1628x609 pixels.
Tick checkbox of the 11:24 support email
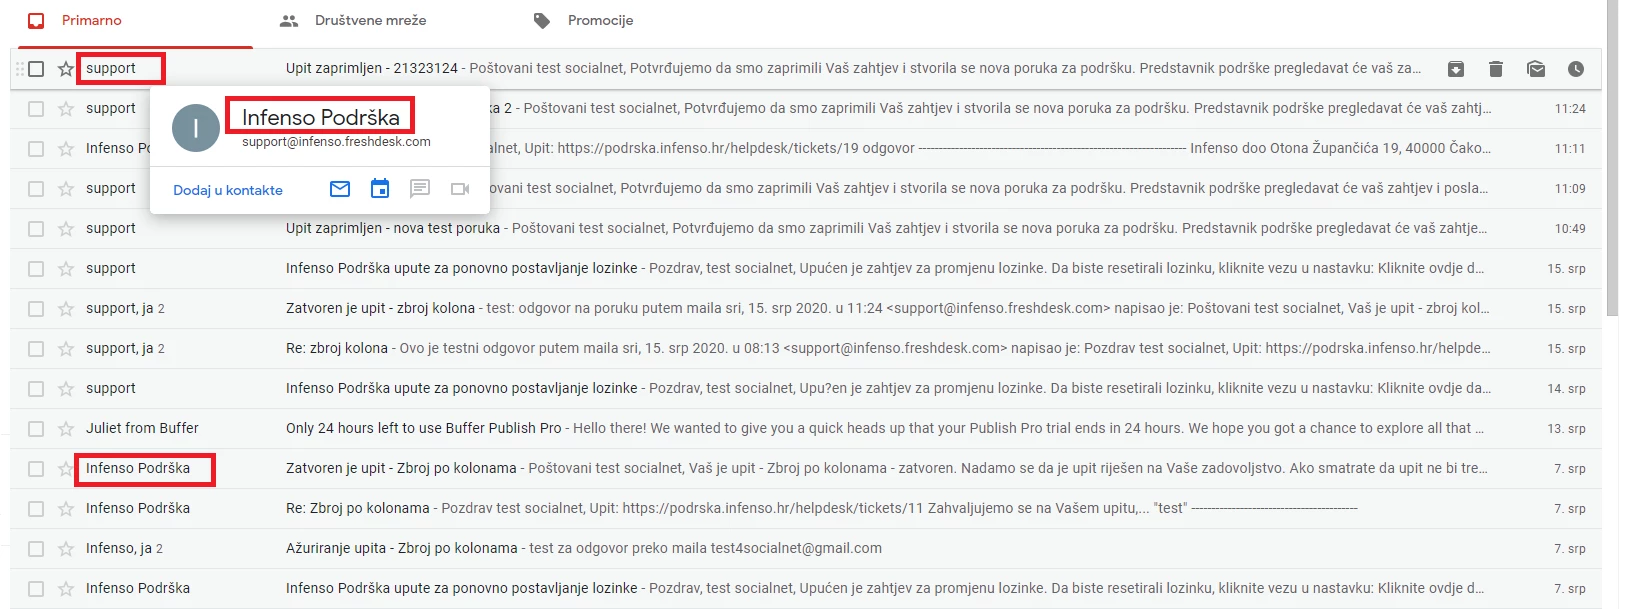36,109
